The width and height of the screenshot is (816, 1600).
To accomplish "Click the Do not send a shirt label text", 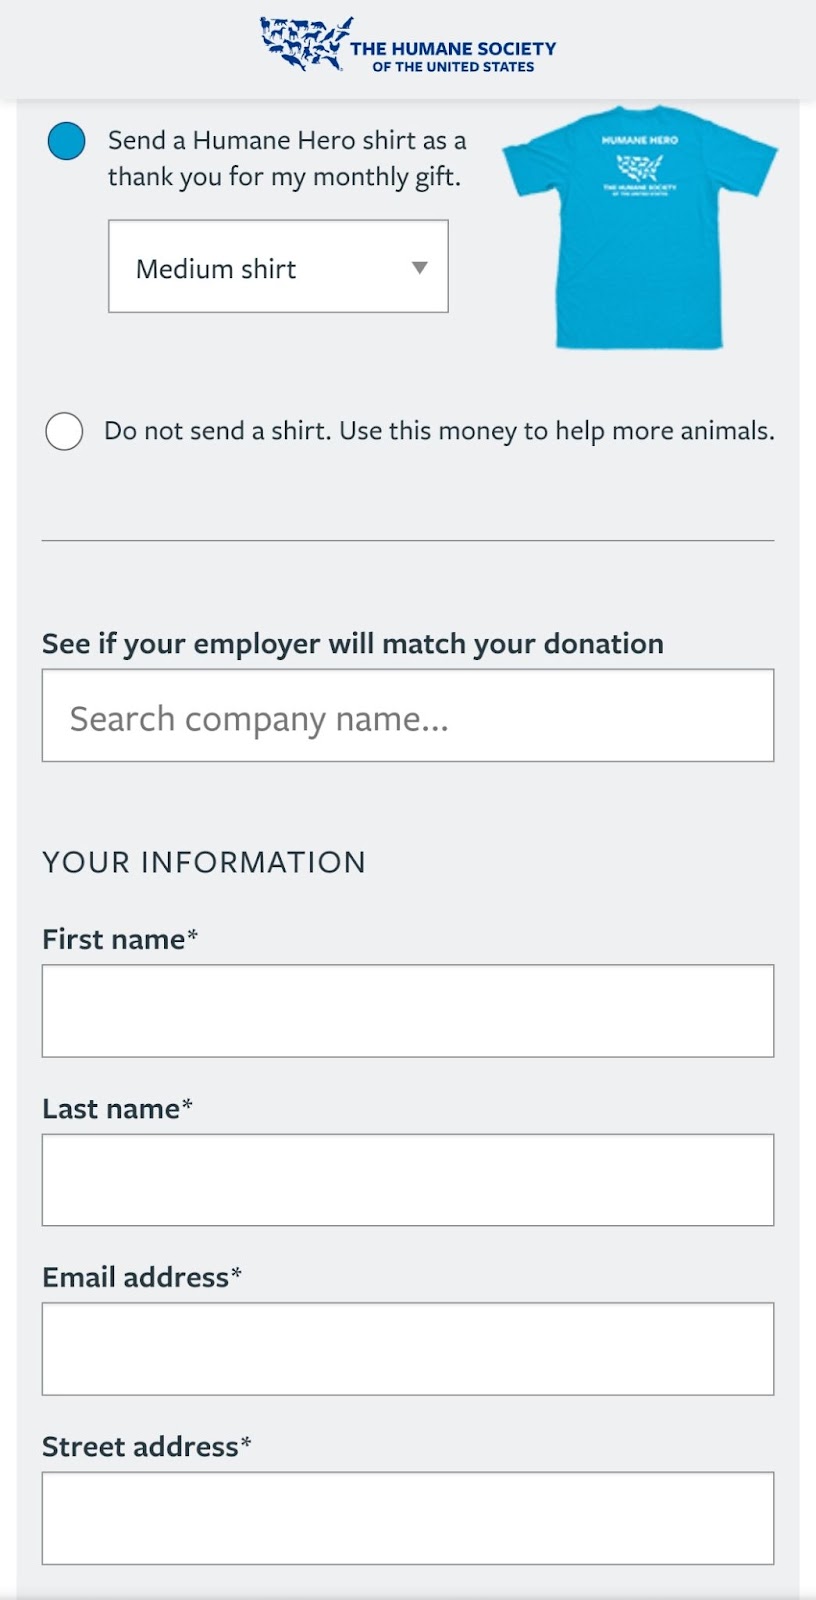I will [440, 431].
